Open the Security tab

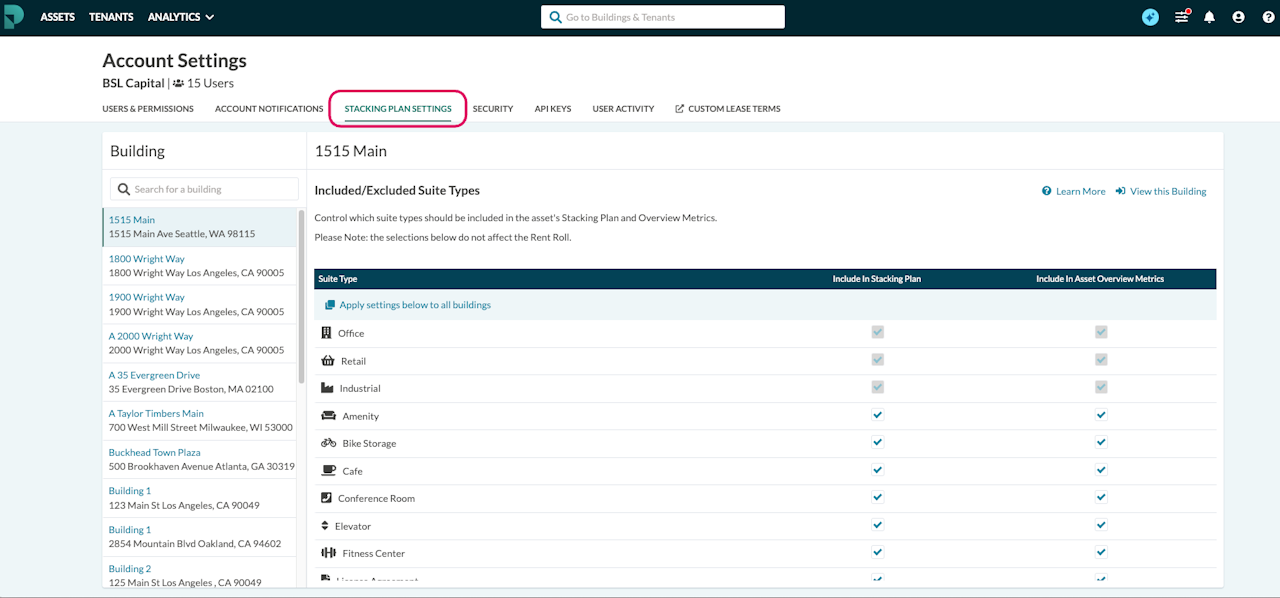[493, 109]
